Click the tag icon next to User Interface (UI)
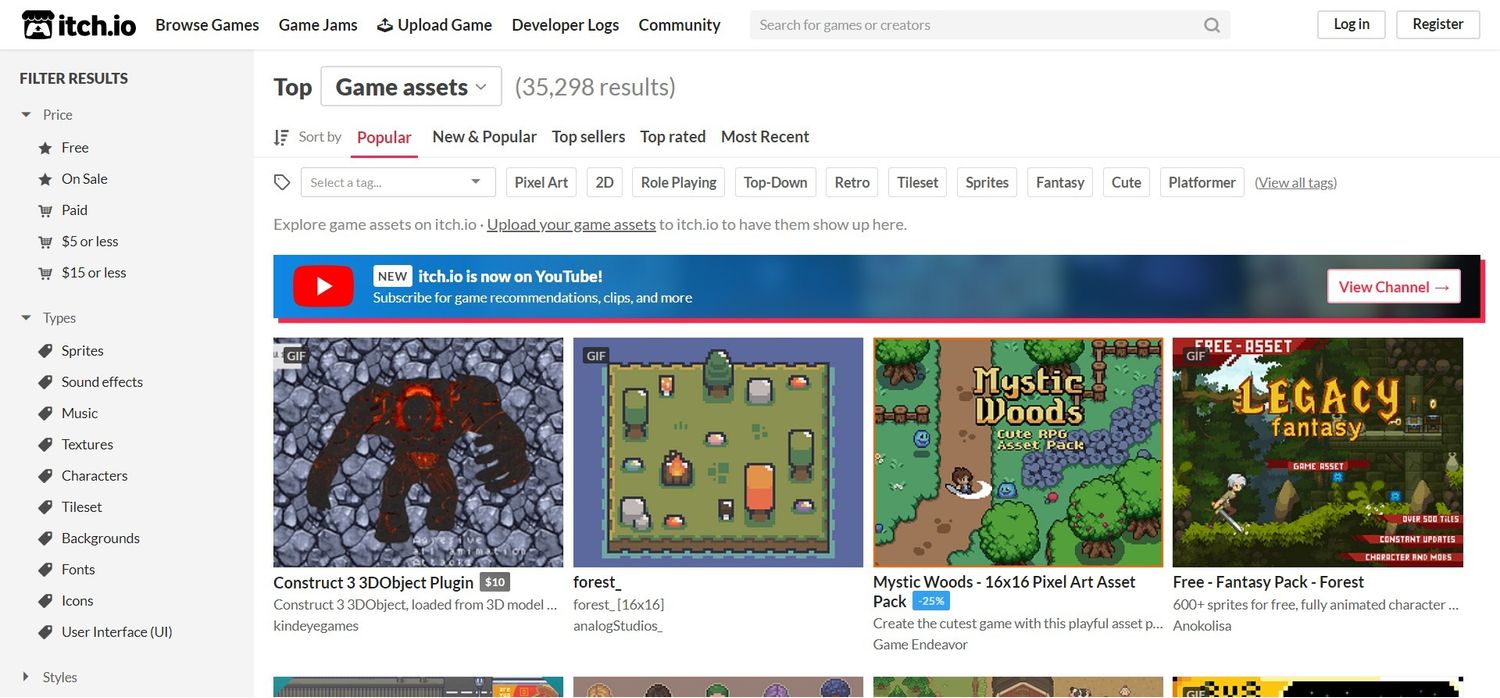Image resolution: width=1500 pixels, height=698 pixels. 45,632
